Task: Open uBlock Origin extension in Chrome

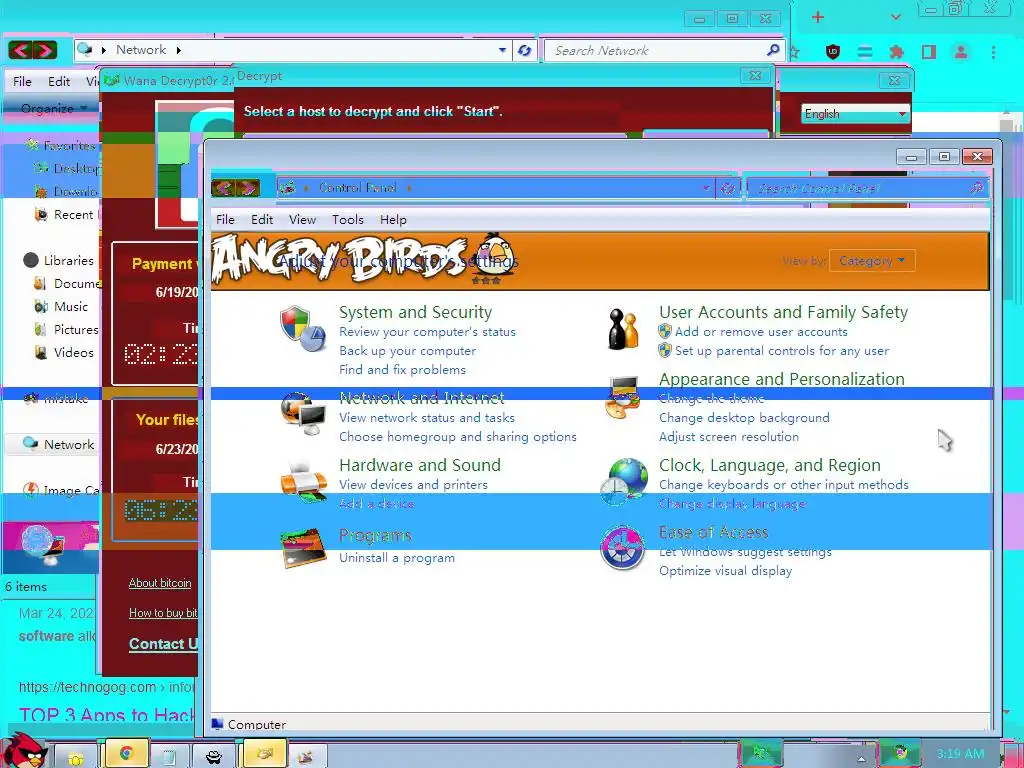Action: coord(833,52)
